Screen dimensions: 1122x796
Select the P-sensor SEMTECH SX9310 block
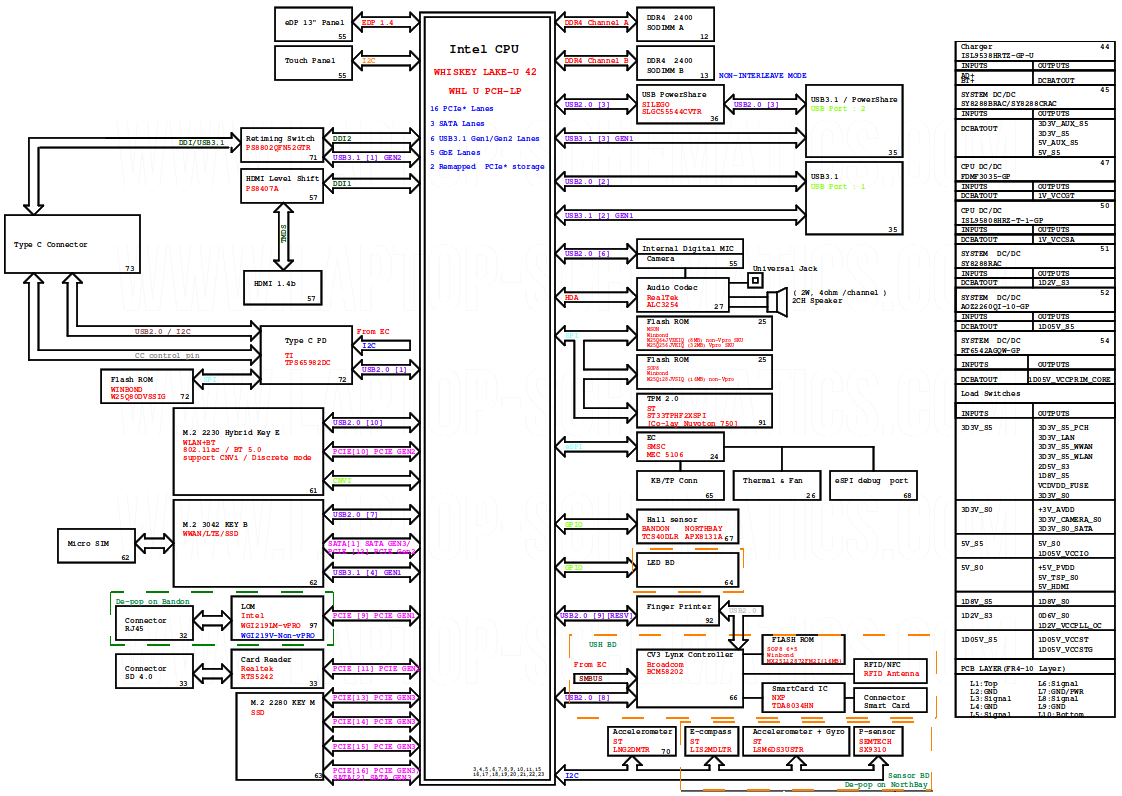point(878,742)
